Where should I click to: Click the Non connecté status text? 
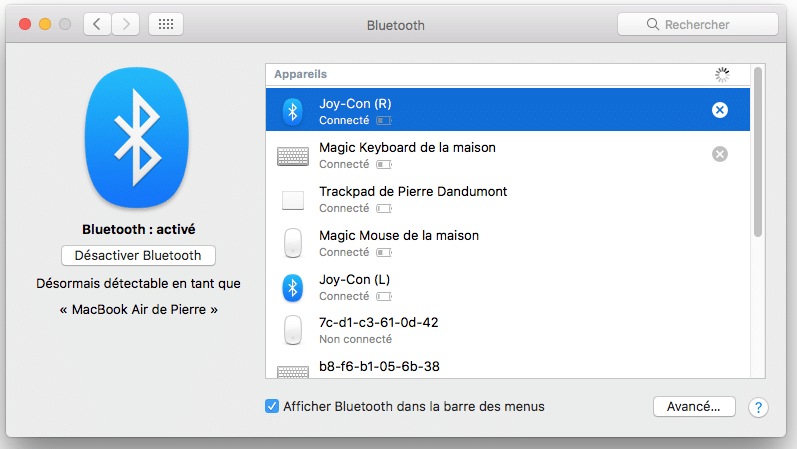click(x=355, y=339)
